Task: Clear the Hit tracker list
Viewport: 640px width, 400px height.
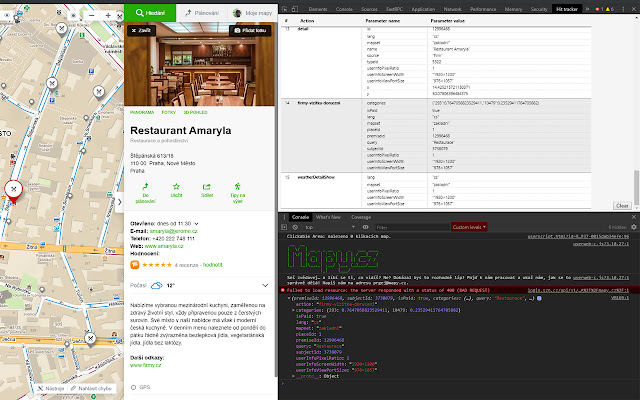Action: [x=622, y=206]
